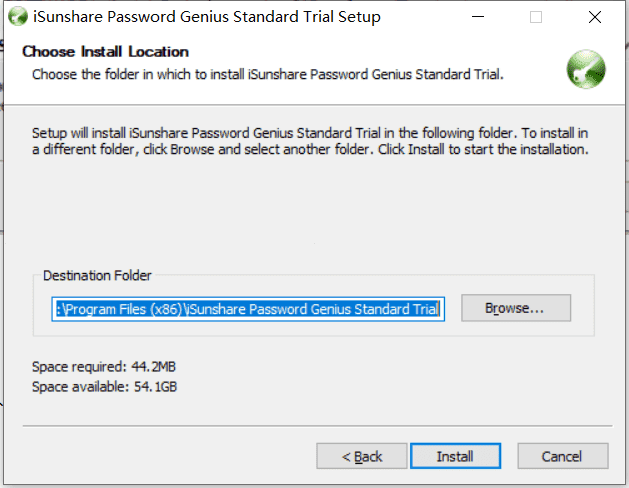Screen dimensions: 629x488
Task: Click the 'Destination Folder' group label
Action: pos(97,275)
